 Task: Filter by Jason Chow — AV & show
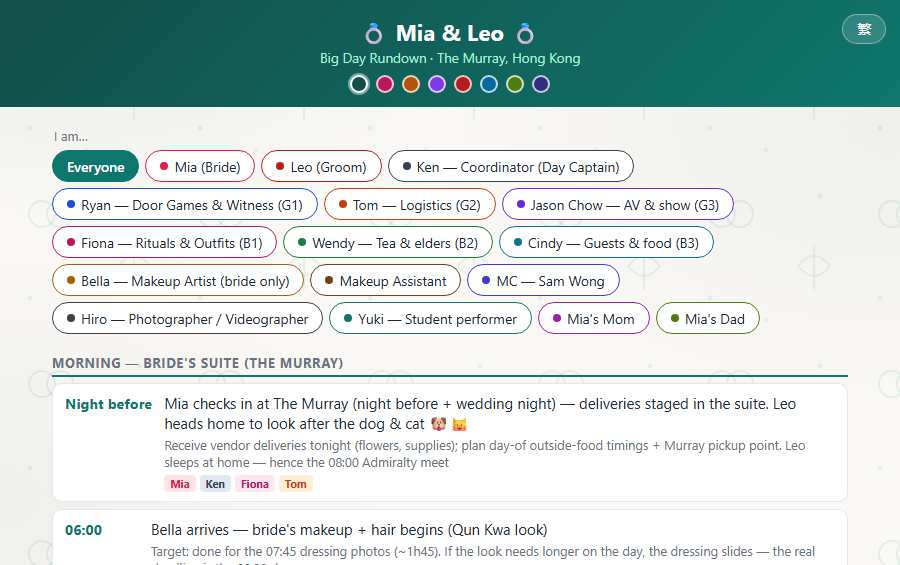click(618, 204)
